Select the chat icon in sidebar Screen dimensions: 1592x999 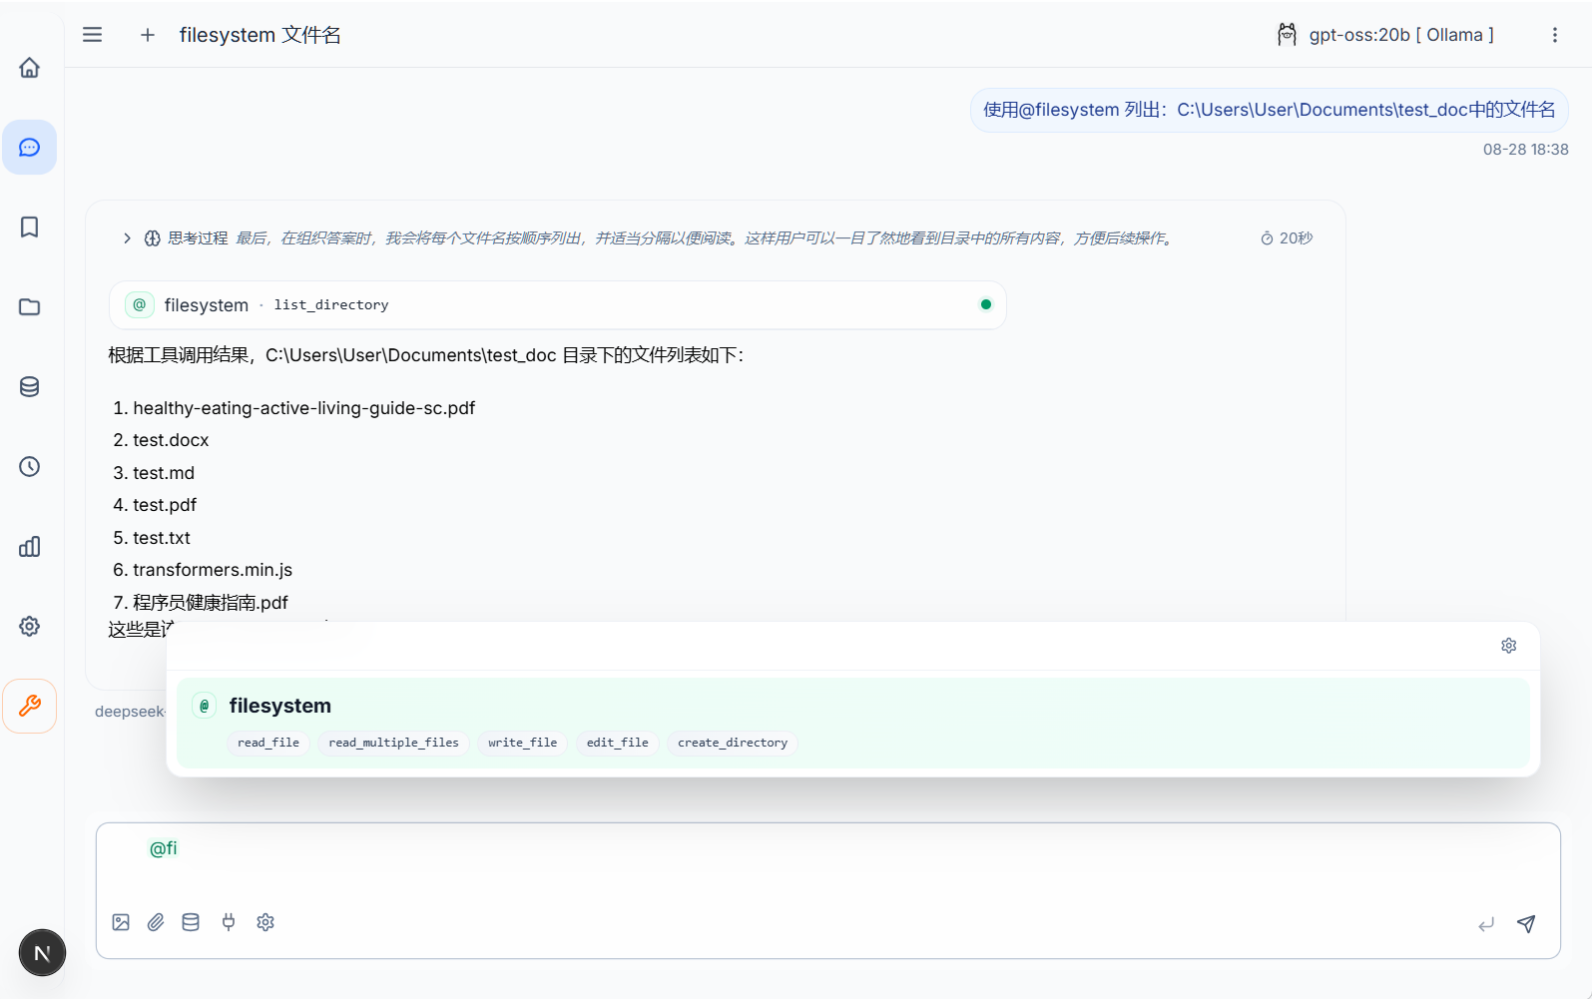tap(30, 148)
